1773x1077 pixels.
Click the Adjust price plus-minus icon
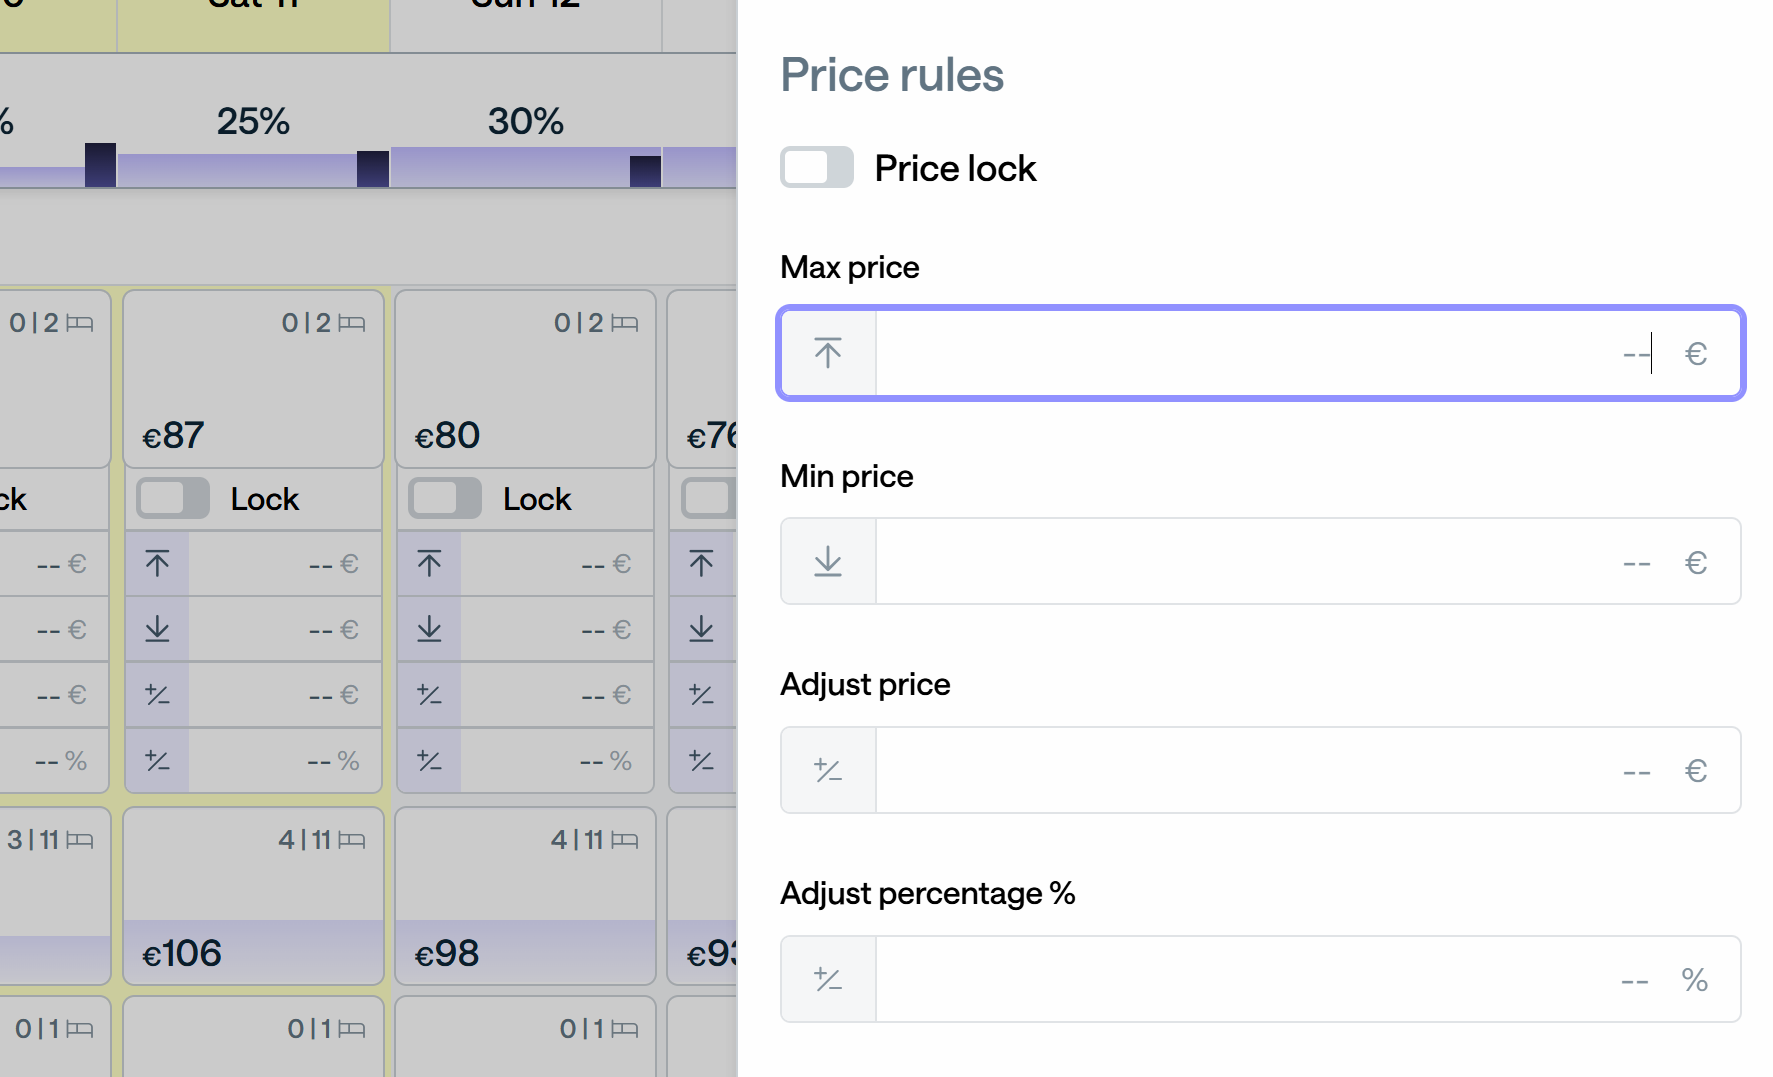tap(828, 770)
